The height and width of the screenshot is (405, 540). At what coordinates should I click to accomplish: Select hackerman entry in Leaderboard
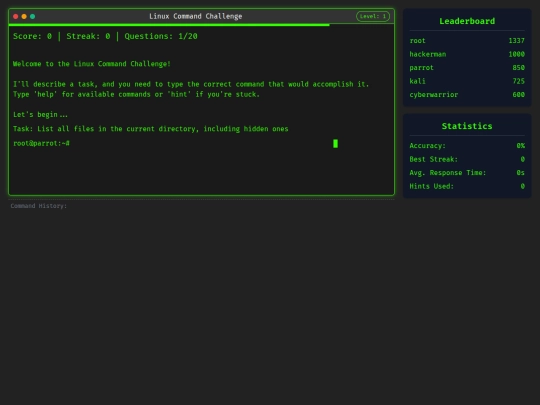pos(467,54)
